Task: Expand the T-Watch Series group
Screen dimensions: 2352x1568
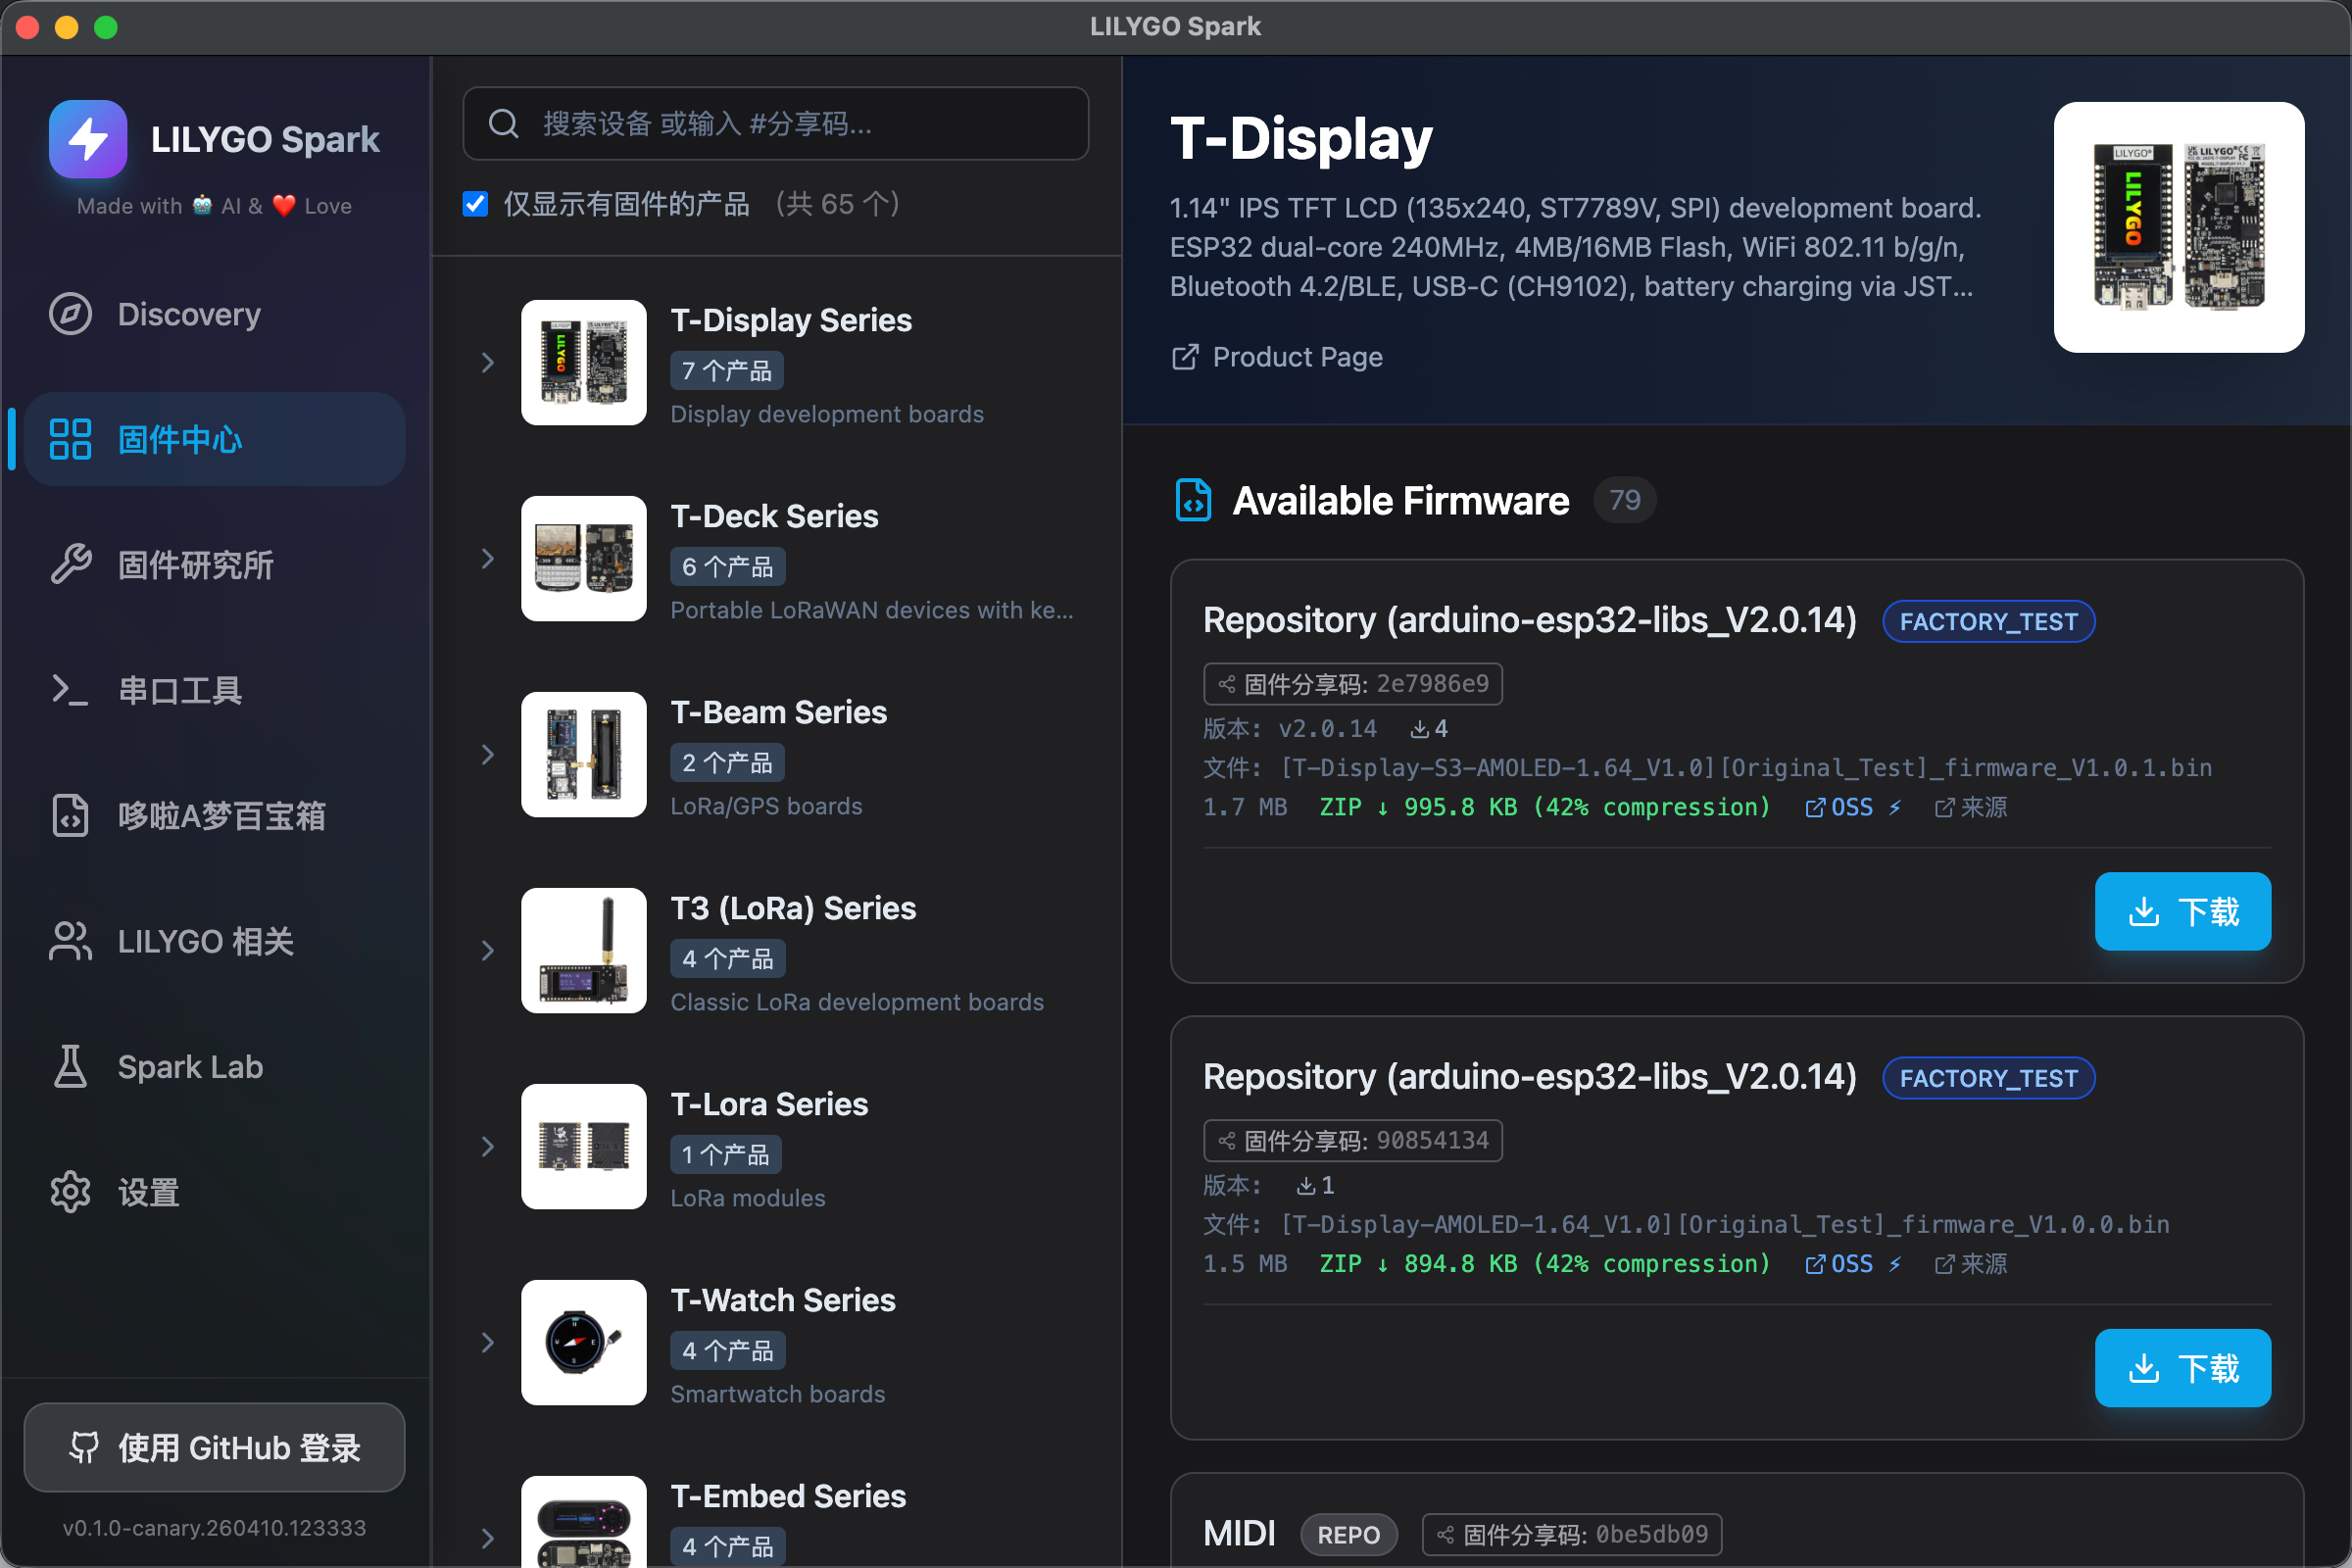Action: point(488,1342)
